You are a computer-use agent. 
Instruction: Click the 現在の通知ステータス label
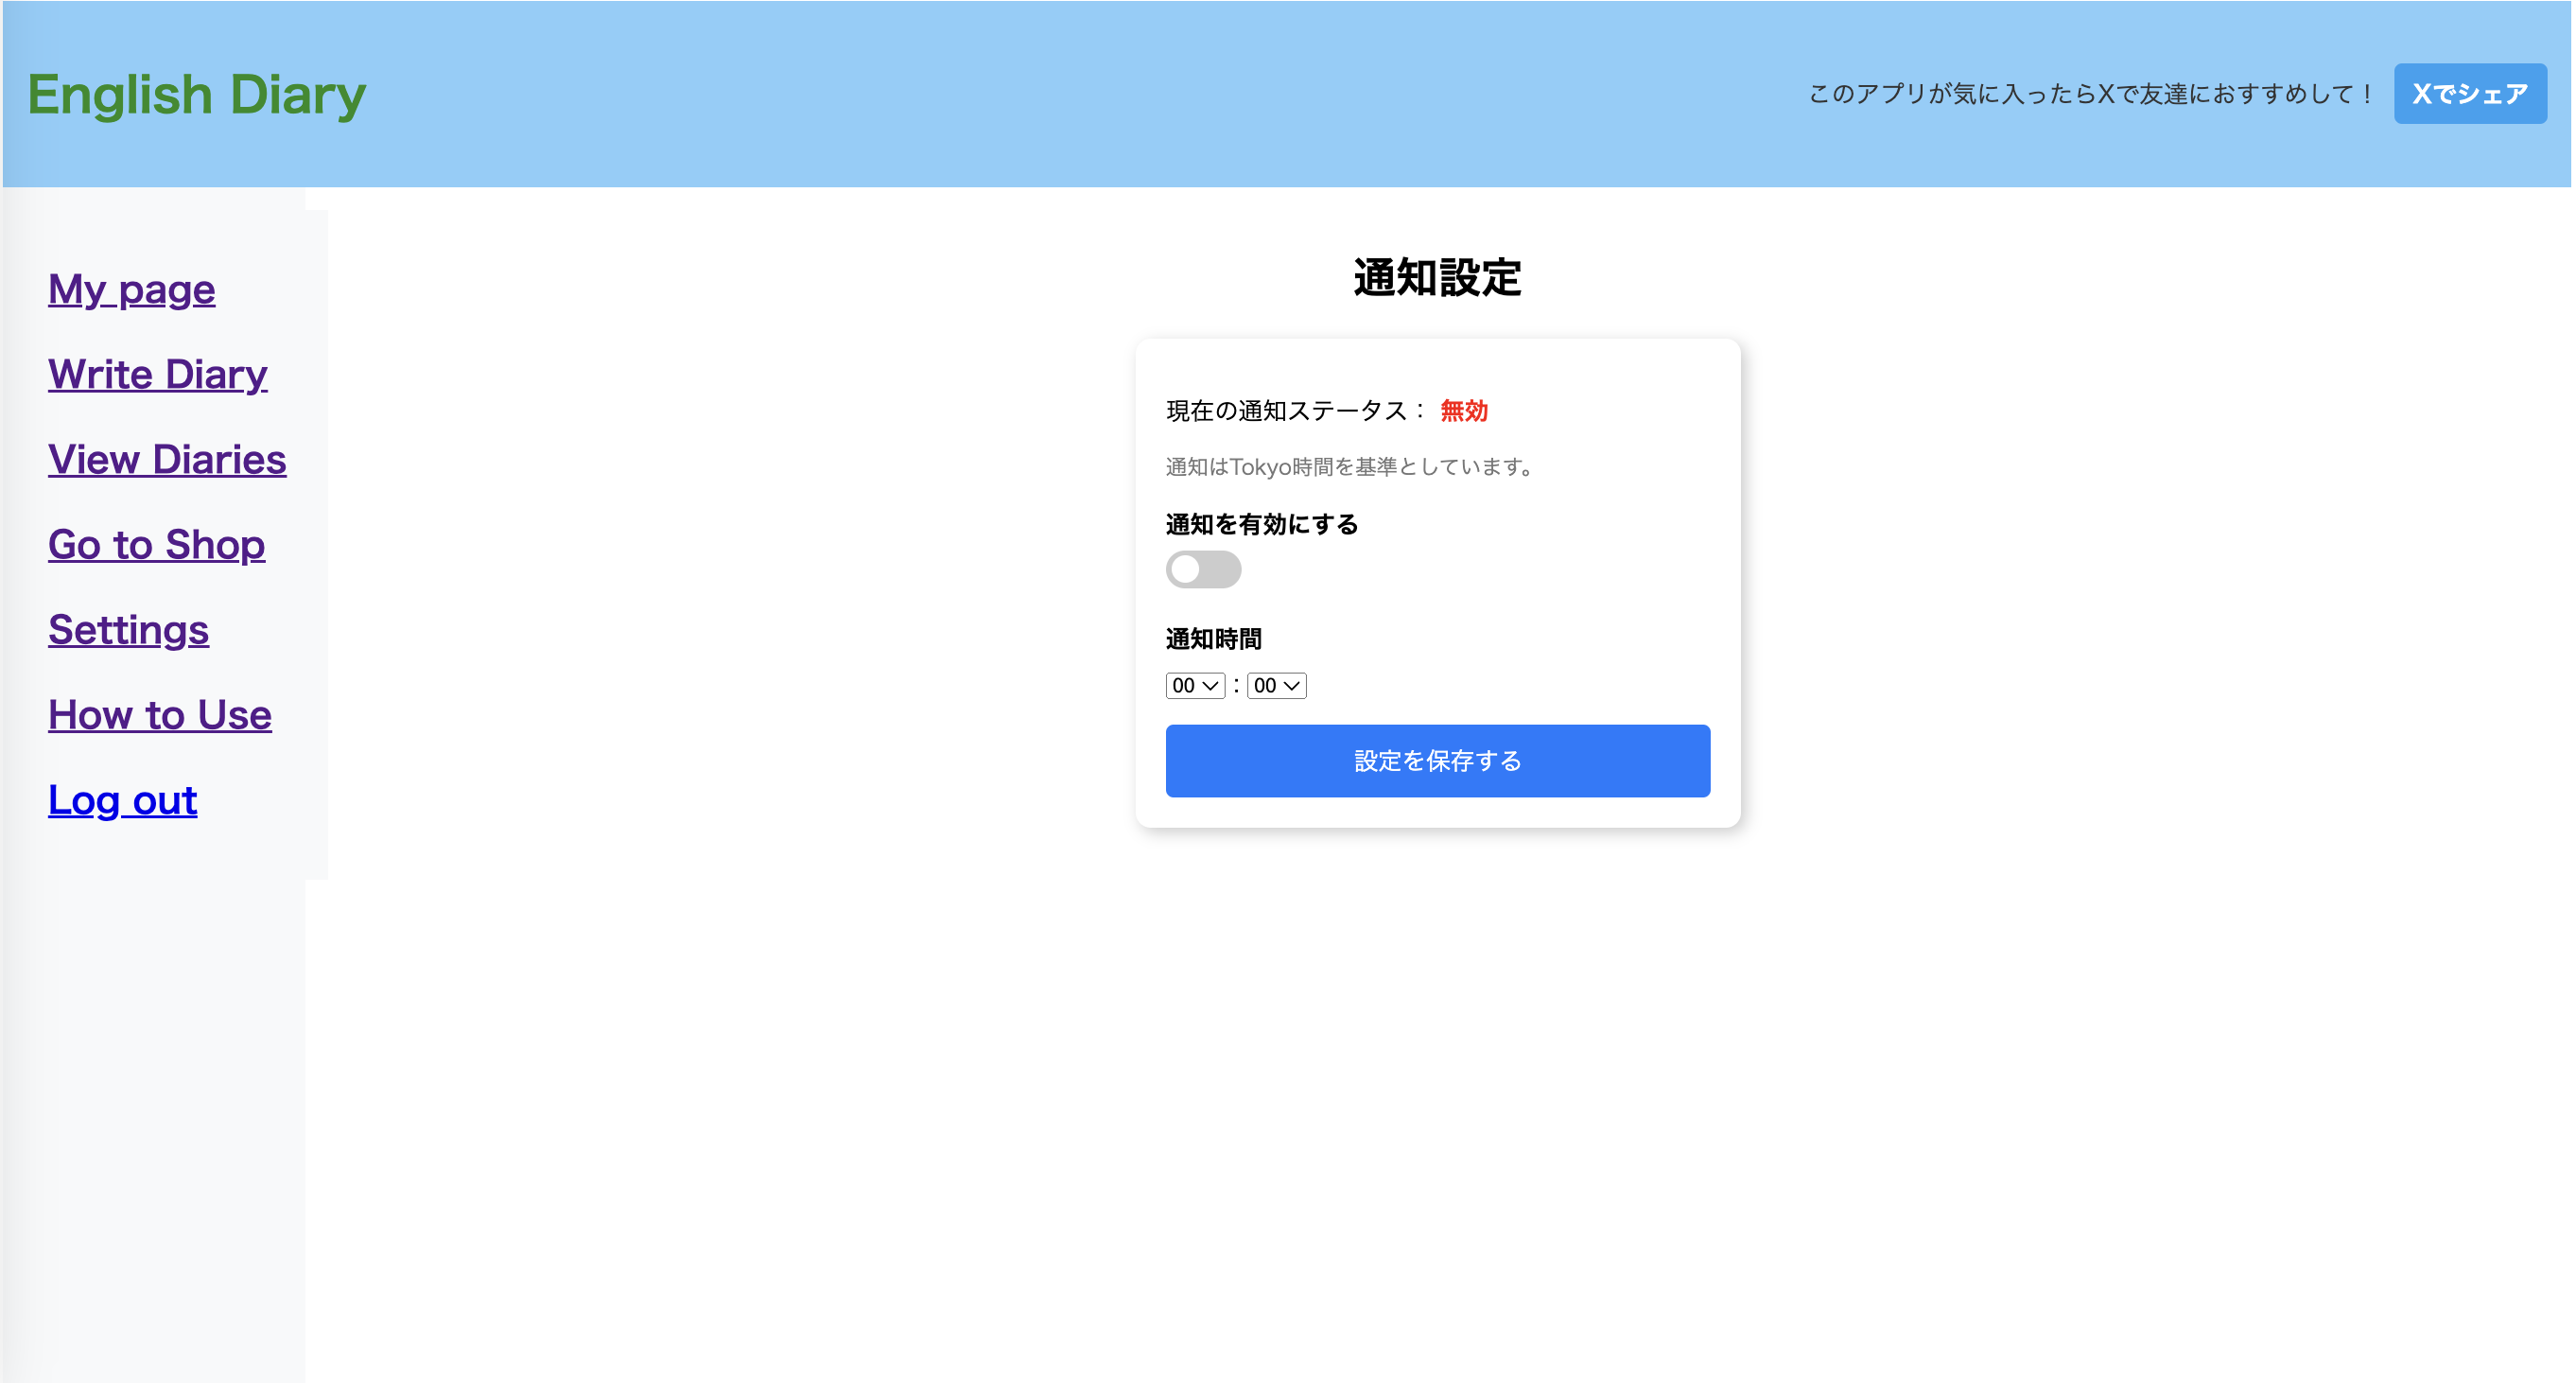pyautogui.click(x=1294, y=411)
